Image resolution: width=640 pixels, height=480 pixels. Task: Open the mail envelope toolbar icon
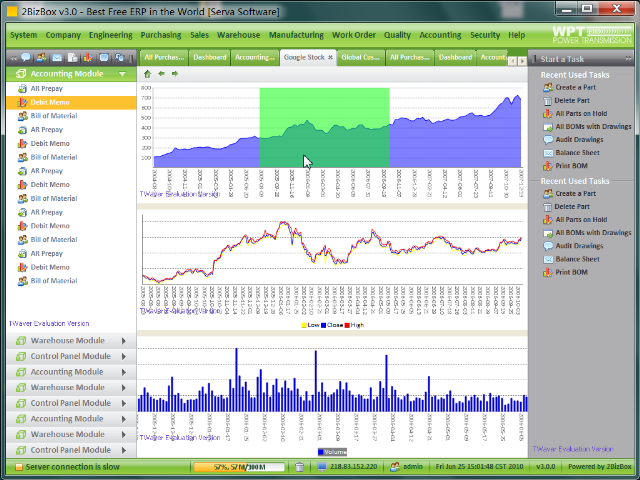(x=57, y=58)
